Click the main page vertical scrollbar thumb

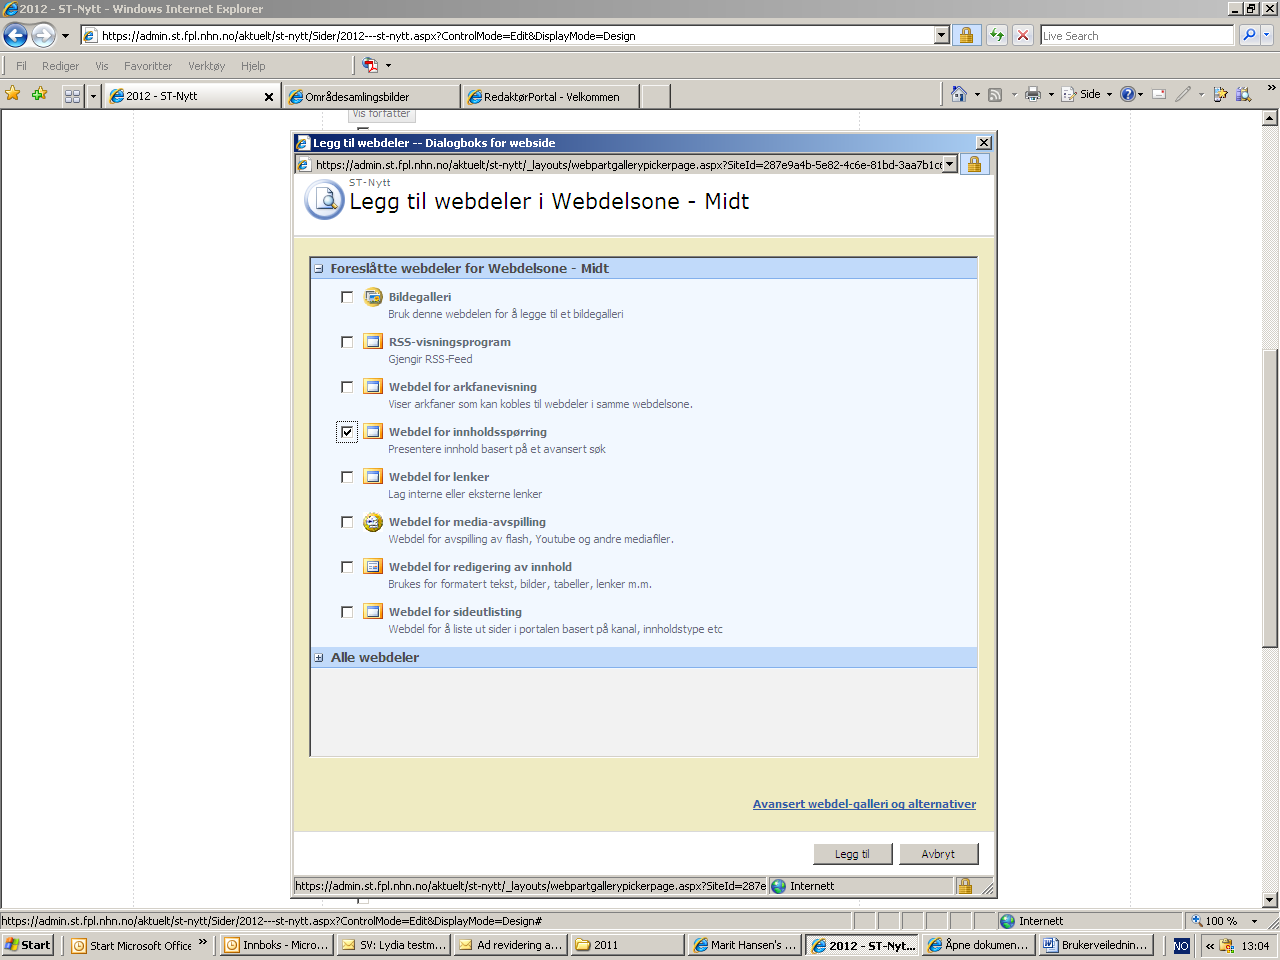click(x=1270, y=499)
